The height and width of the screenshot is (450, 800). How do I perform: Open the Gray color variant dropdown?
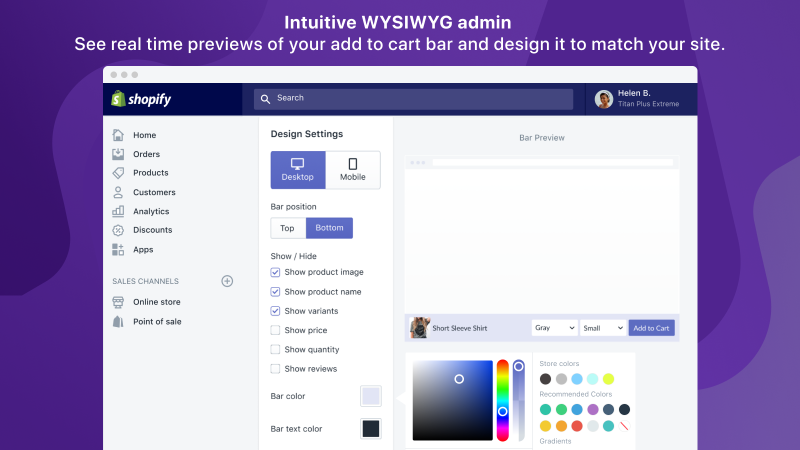(x=554, y=328)
